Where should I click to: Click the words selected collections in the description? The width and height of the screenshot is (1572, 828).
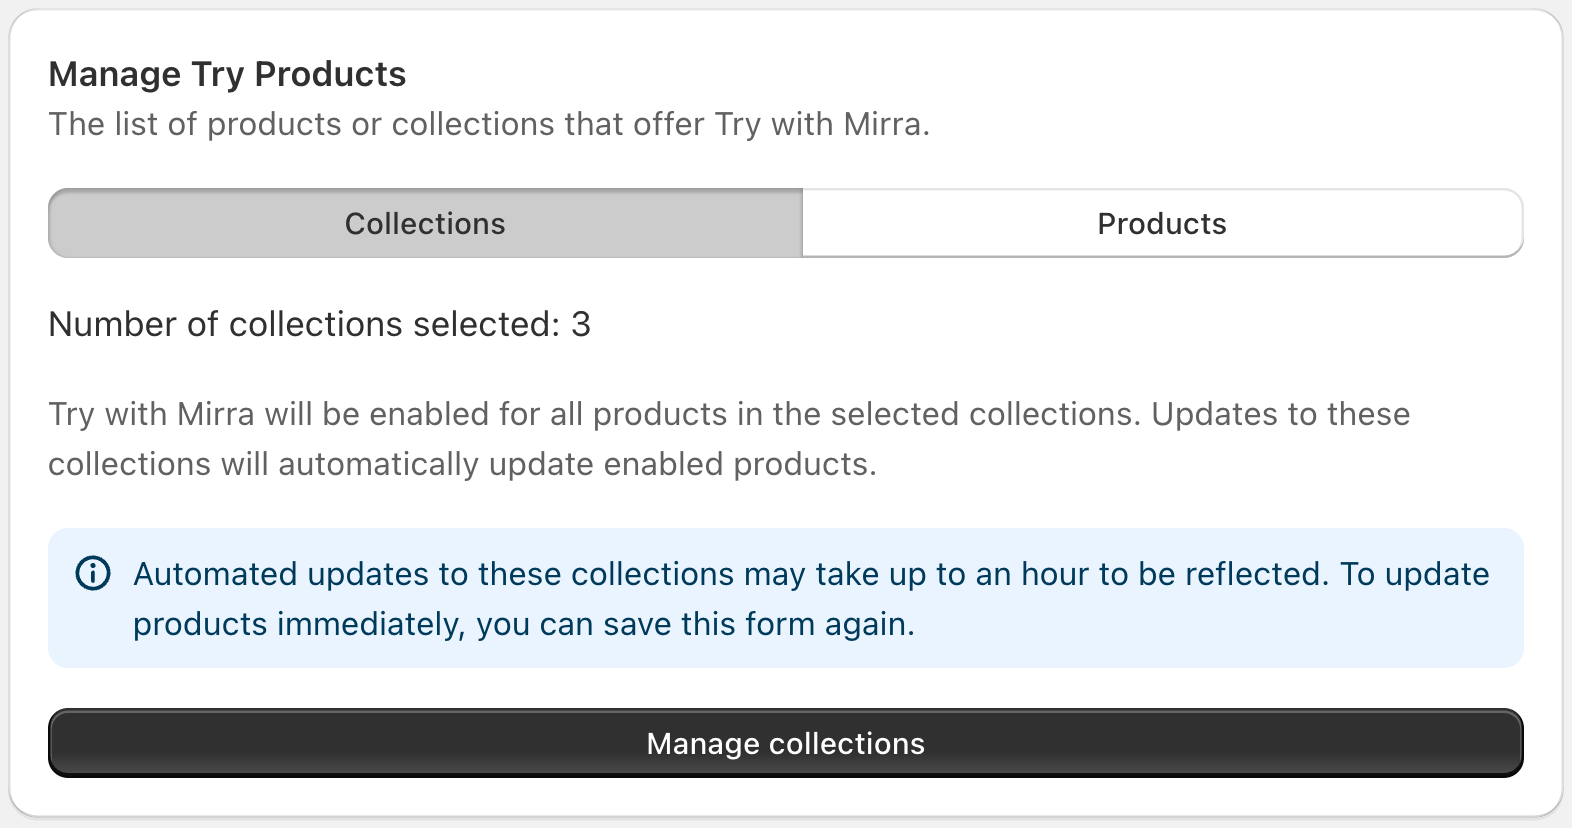[985, 414]
